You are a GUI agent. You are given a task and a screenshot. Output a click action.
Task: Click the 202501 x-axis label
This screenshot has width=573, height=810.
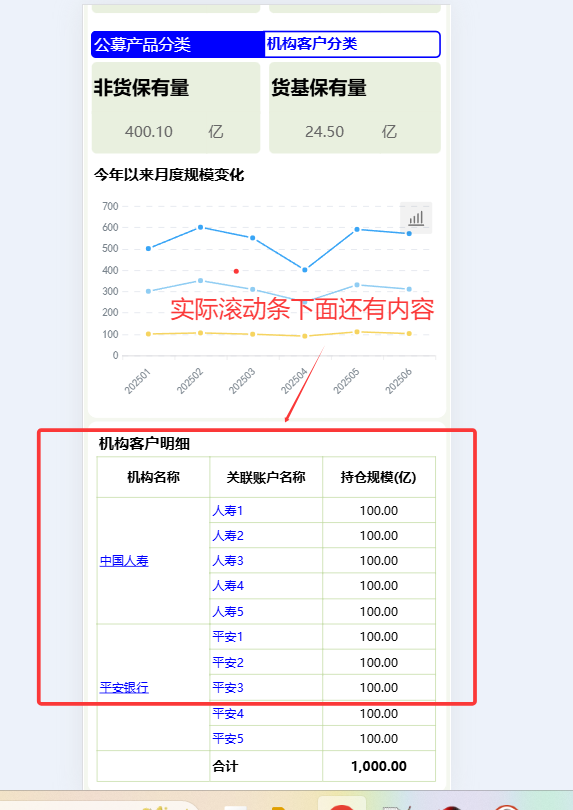[x=138, y=382]
